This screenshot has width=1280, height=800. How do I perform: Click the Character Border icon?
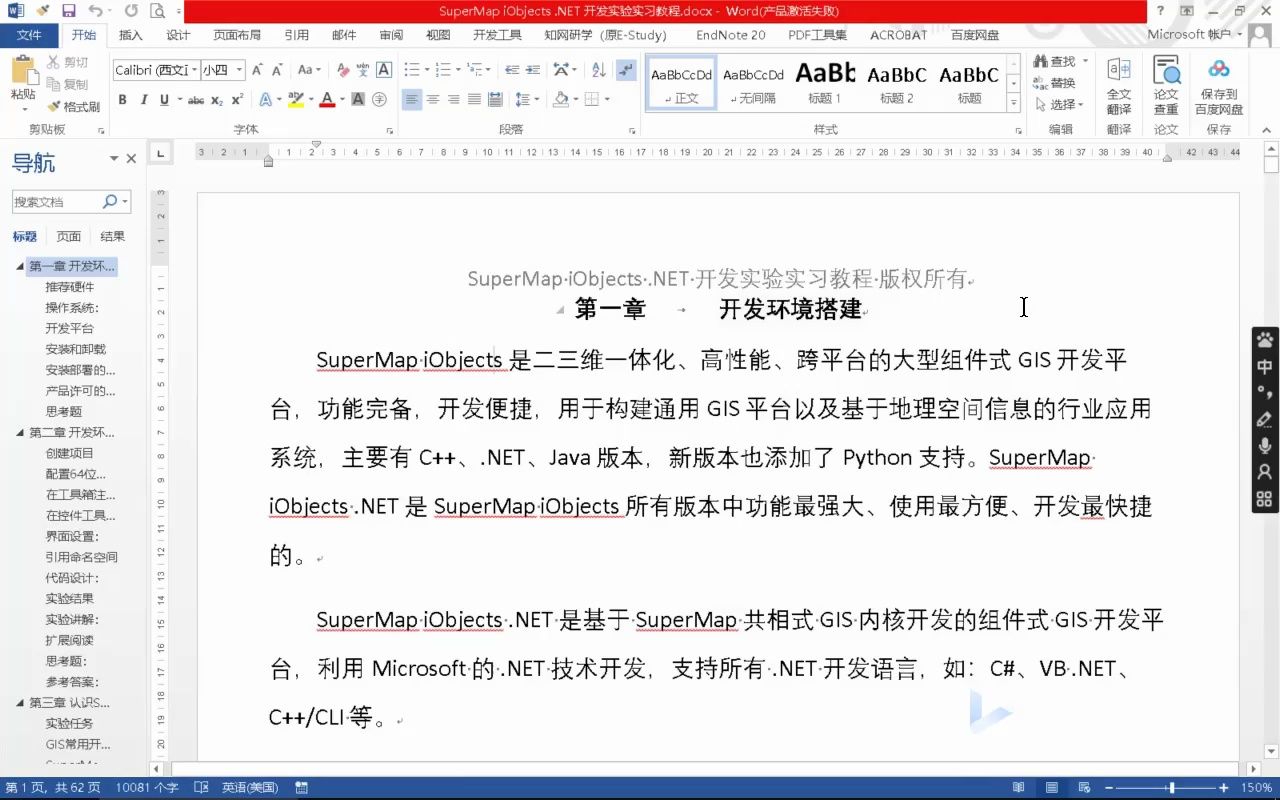pos(384,70)
